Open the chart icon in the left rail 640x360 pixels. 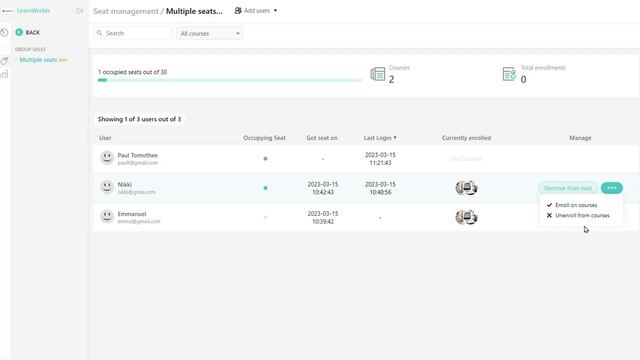pyautogui.click(x=4, y=74)
